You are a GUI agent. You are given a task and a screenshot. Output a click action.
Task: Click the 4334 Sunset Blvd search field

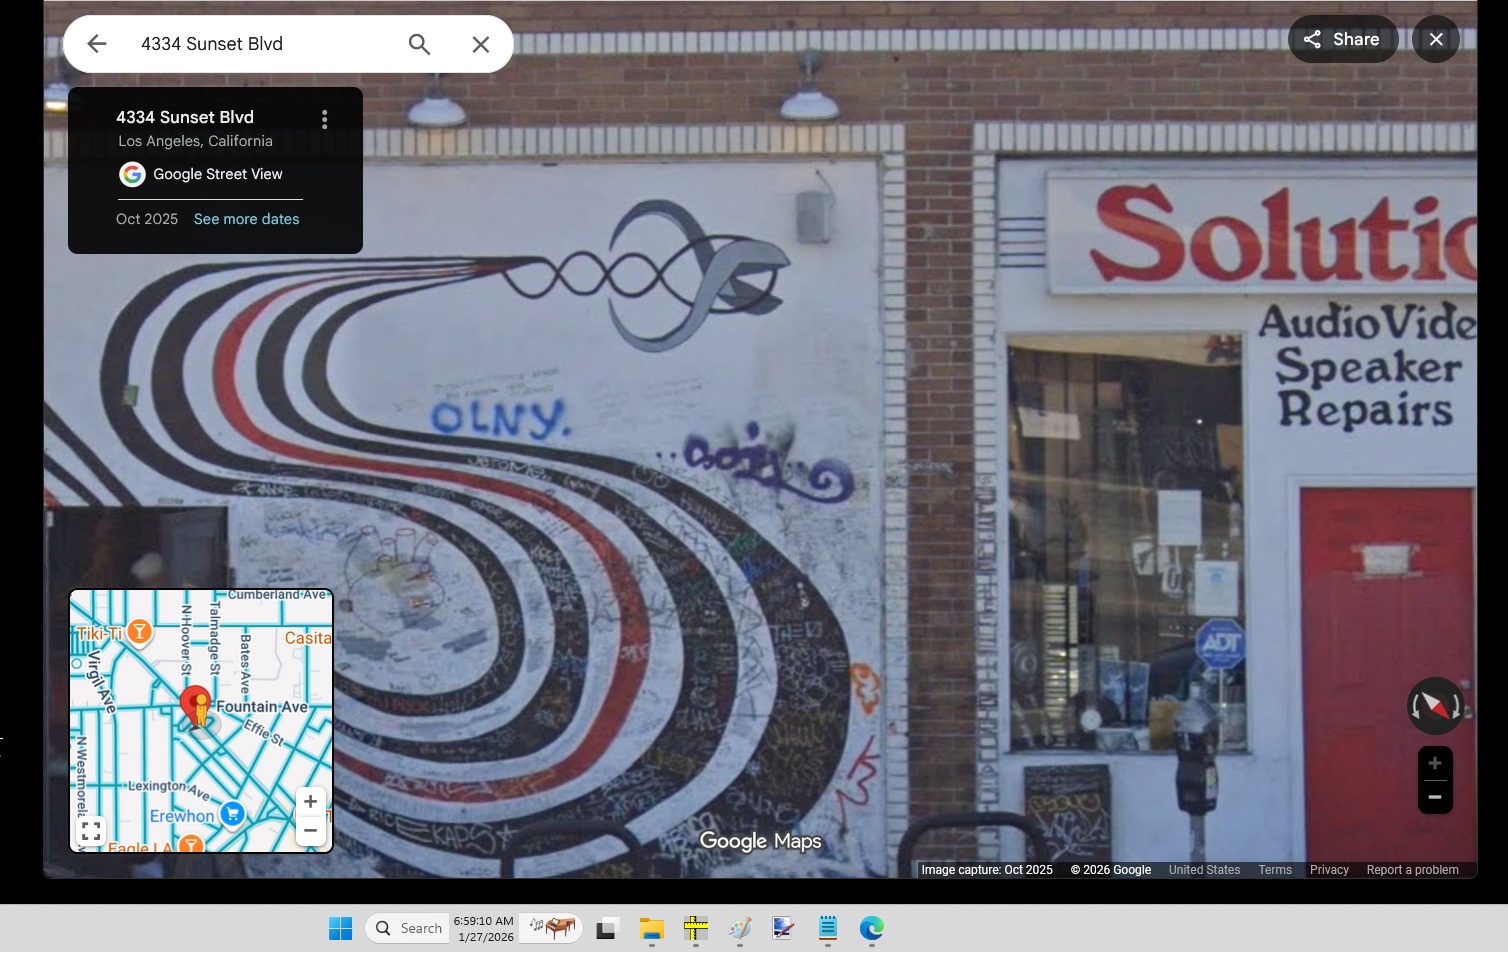click(x=260, y=44)
